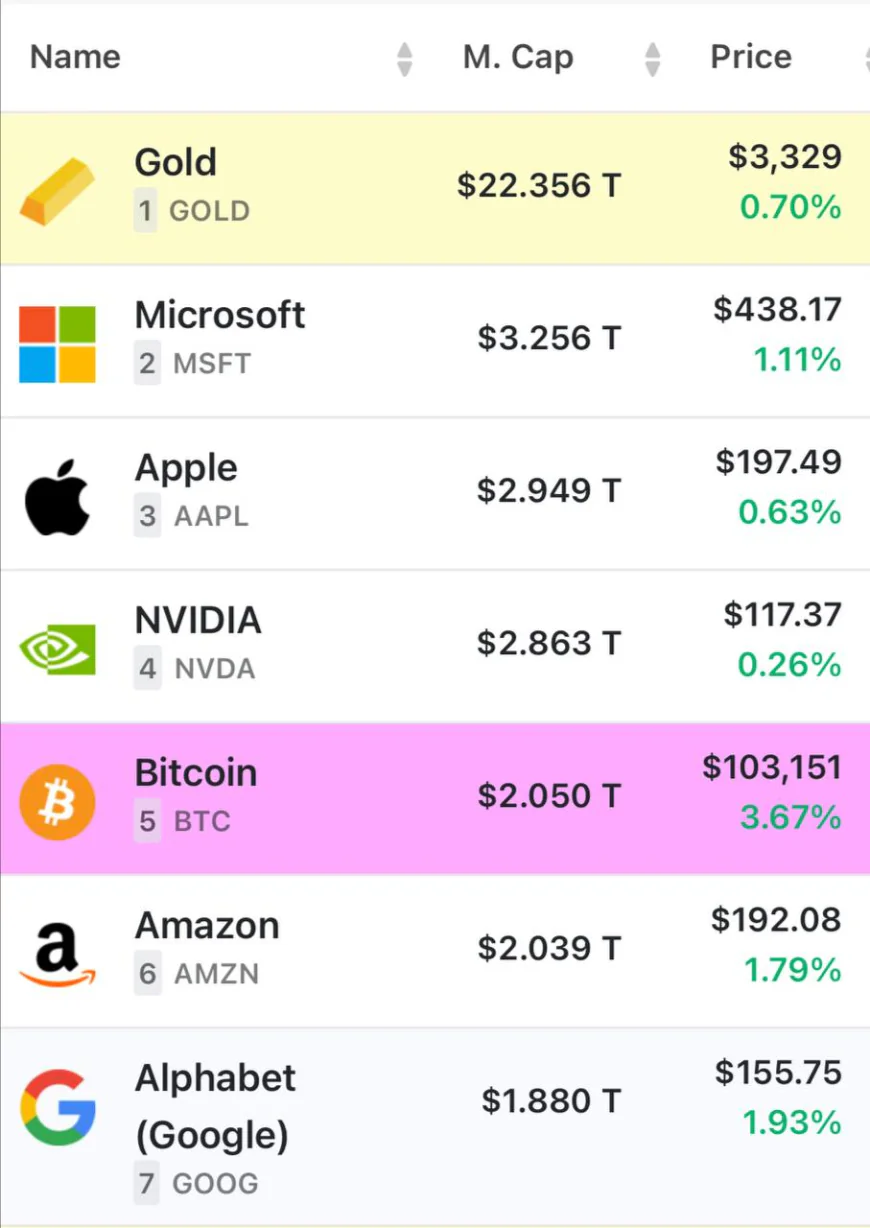The height and width of the screenshot is (1228, 870).
Task: Click Amazon's 1.79% price change
Action: click(792, 970)
